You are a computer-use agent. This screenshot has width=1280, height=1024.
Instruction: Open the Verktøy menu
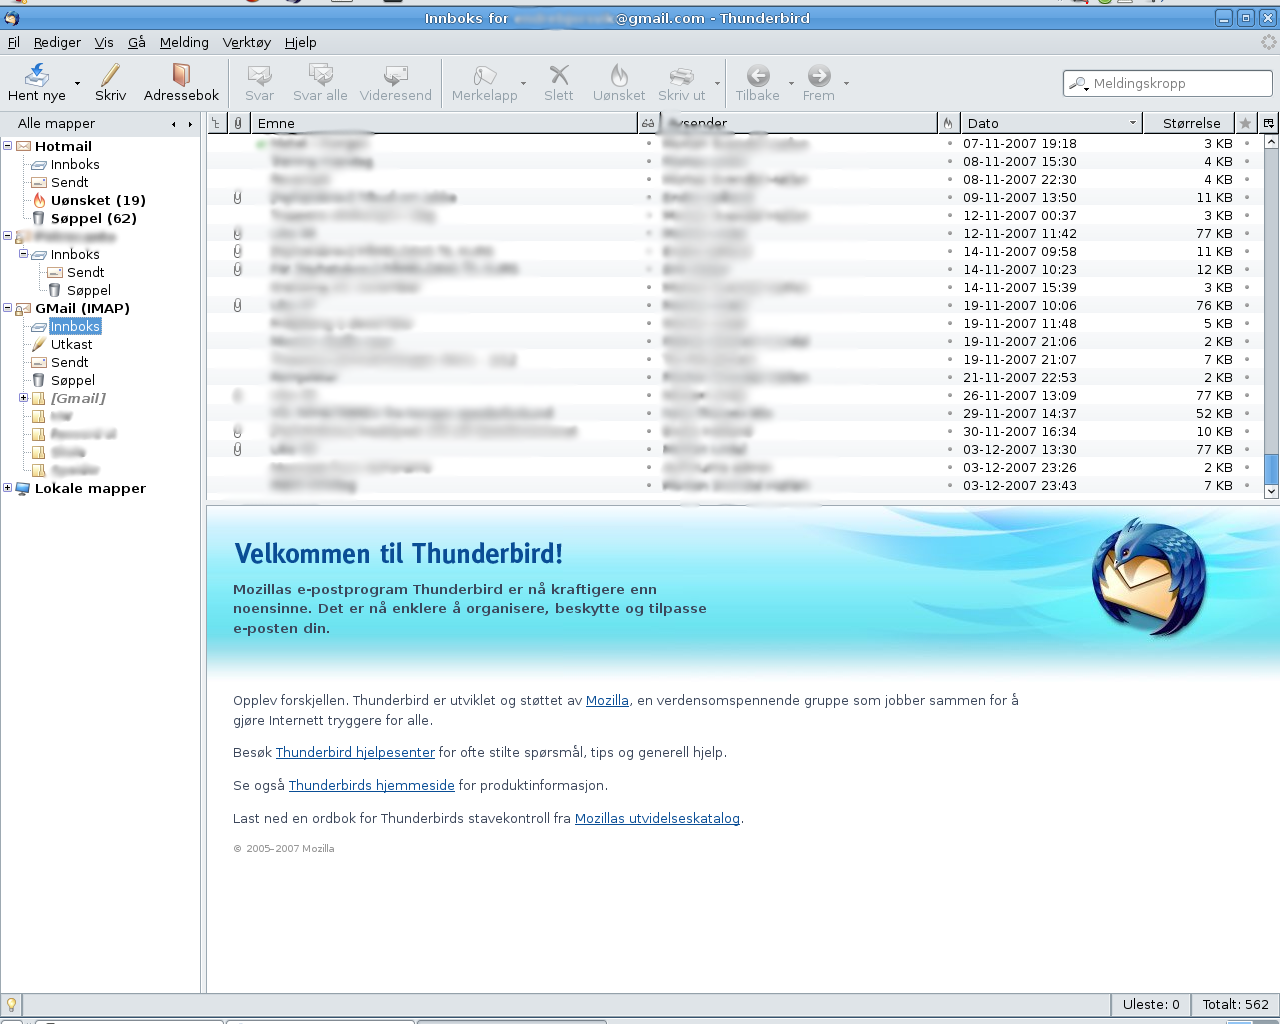(246, 42)
